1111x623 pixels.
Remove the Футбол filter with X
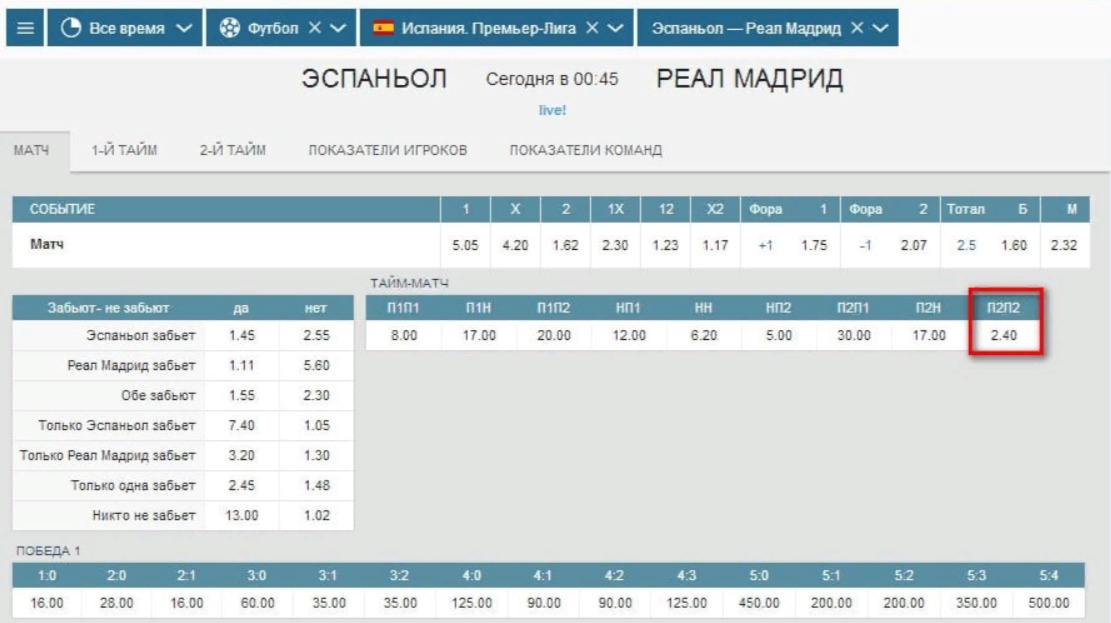click(x=315, y=28)
